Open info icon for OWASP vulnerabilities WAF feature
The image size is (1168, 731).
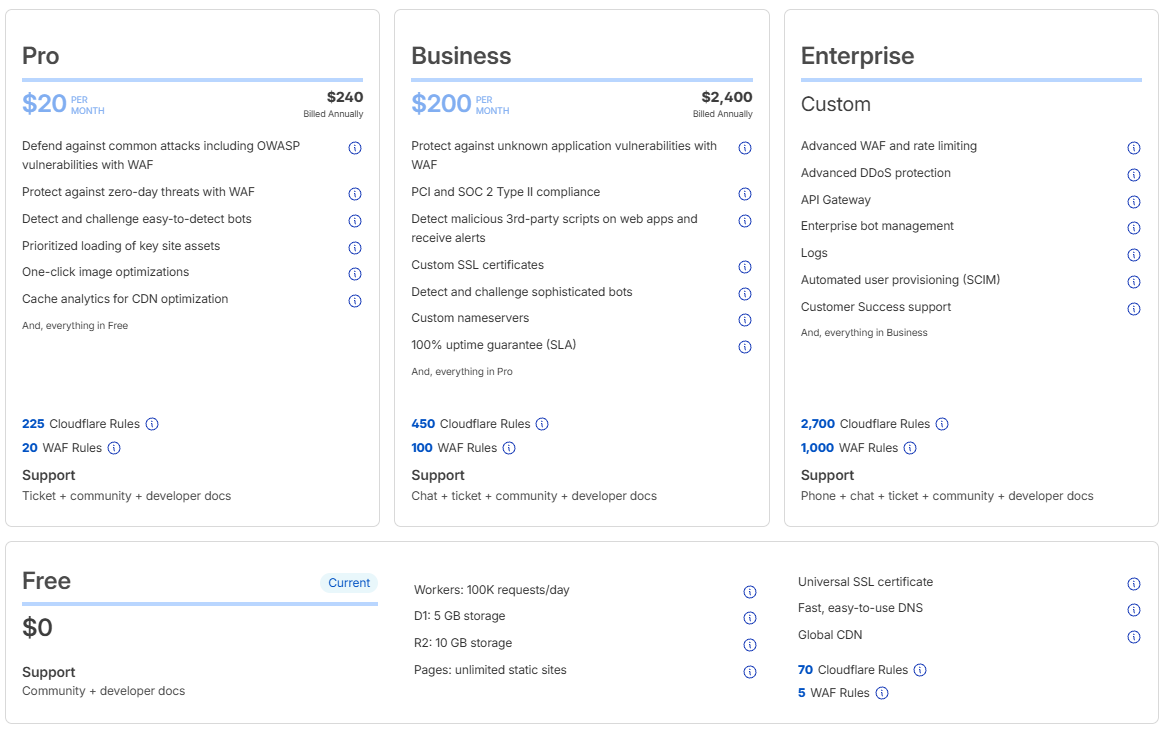coord(355,148)
